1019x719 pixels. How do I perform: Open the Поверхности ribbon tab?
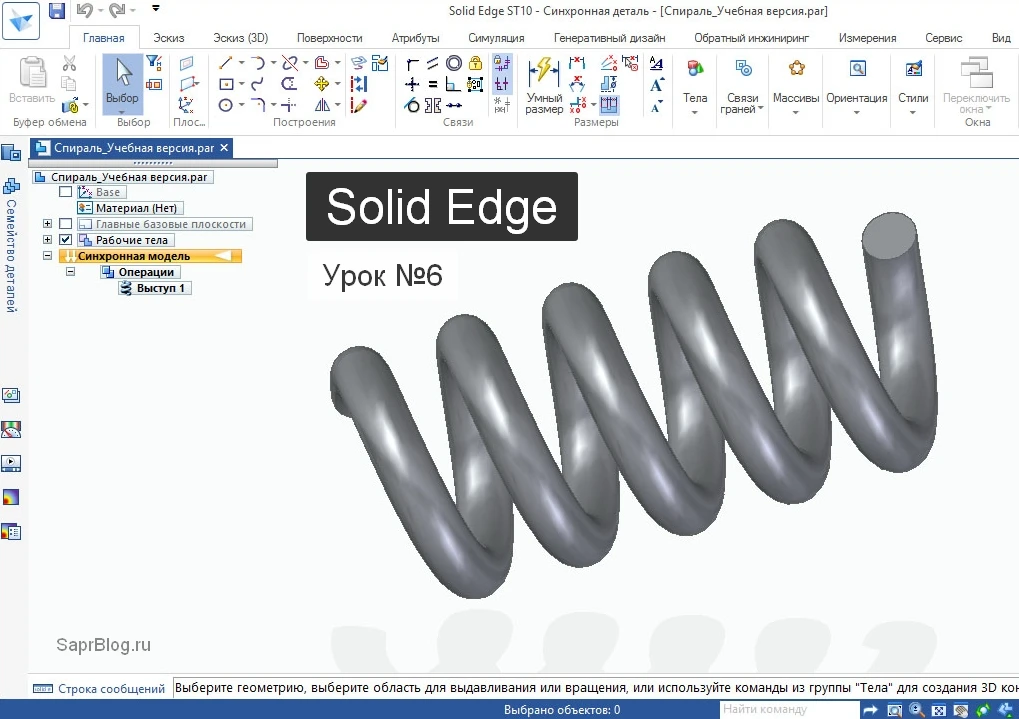[329, 38]
